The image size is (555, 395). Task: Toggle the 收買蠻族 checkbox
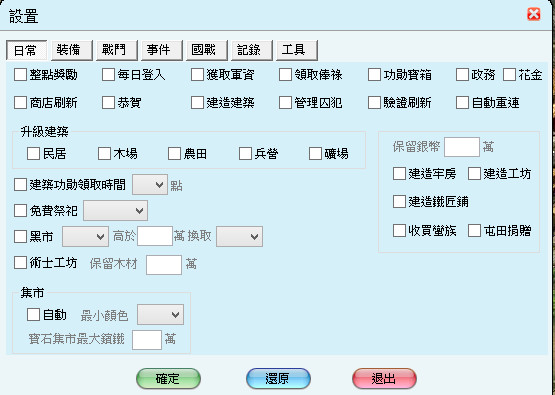399,230
